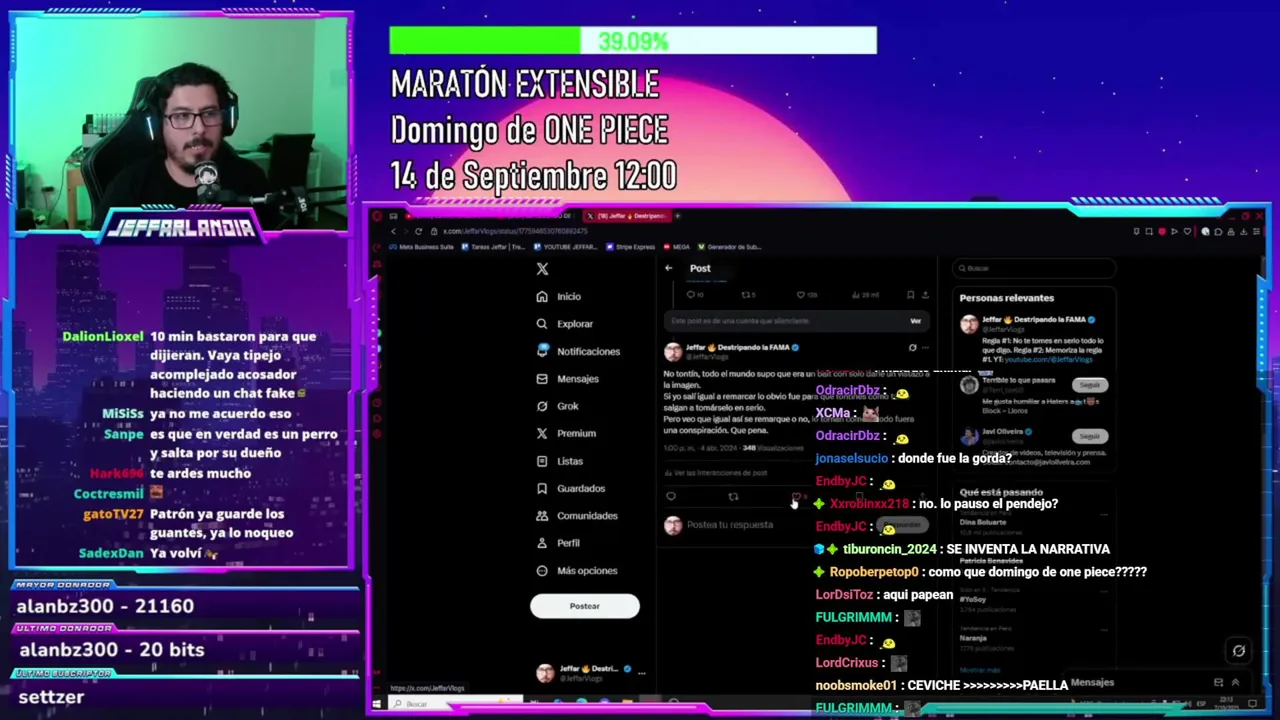Click floating Grok button at bottom right
Viewport: 1280px width, 720px height.
point(1238,651)
